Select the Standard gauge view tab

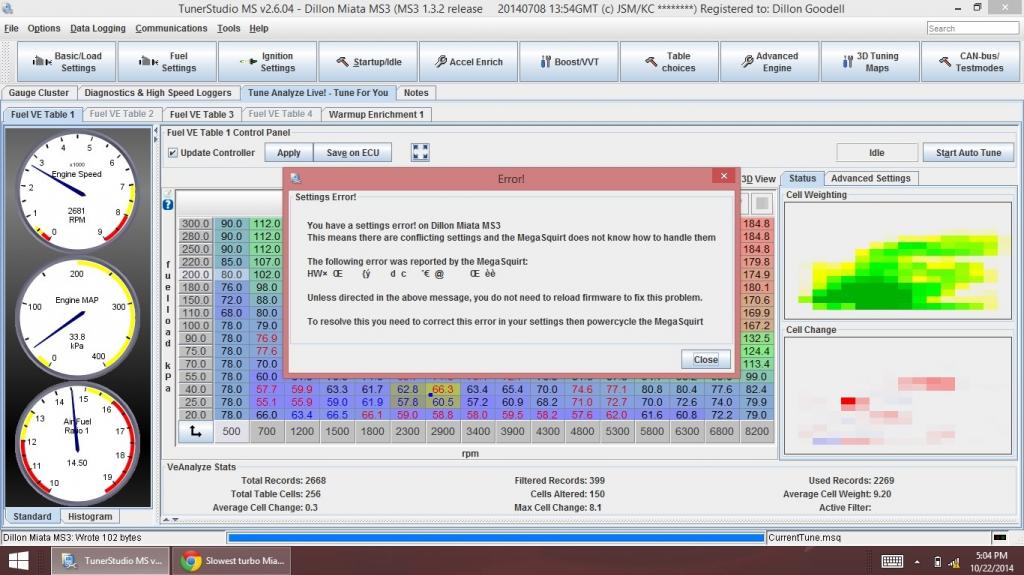(x=32, y=516)
